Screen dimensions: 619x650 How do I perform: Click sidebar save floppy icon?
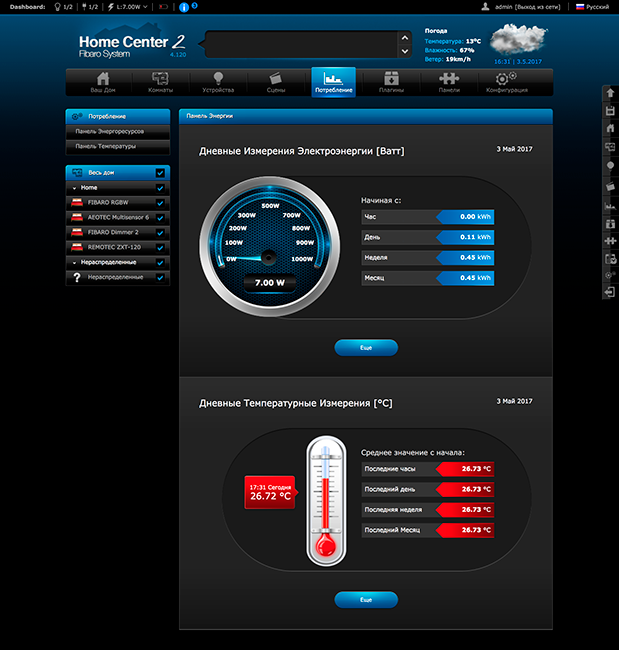click(610, 111)
